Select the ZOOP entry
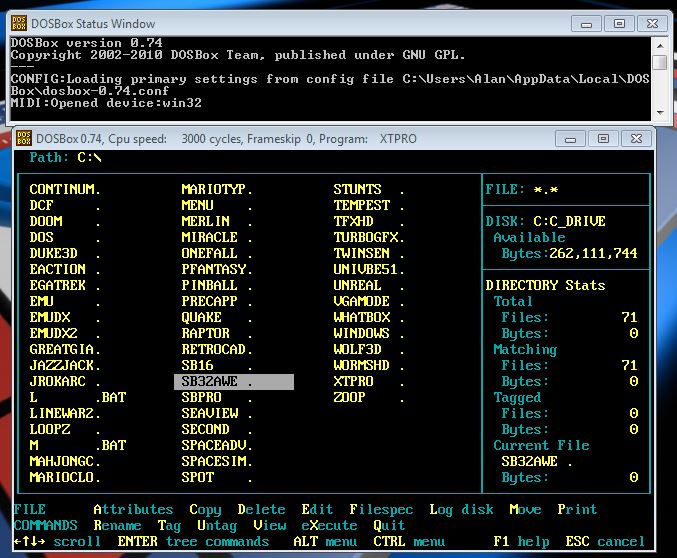This screenshot has width=677, height=558. 369,397
